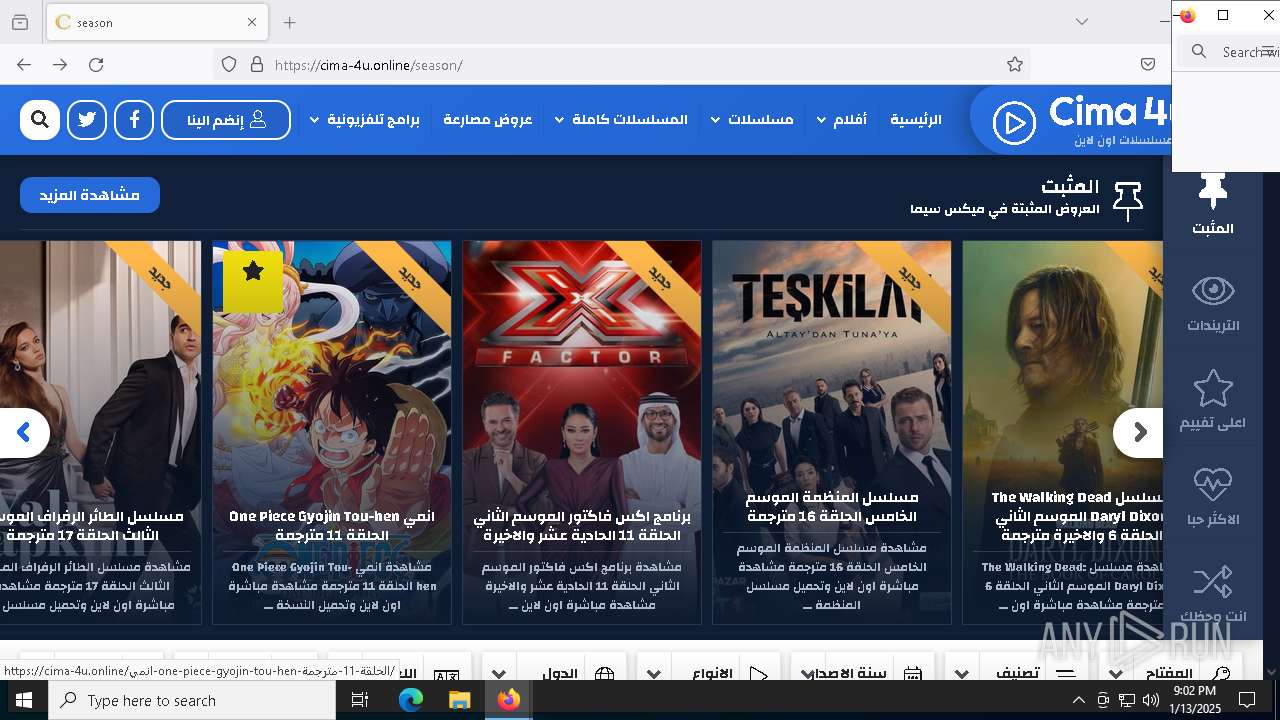Launch Microsoft Edge from taskbar
The width and height of the screenshot is (1280, 720).
(x=411, y=700)
